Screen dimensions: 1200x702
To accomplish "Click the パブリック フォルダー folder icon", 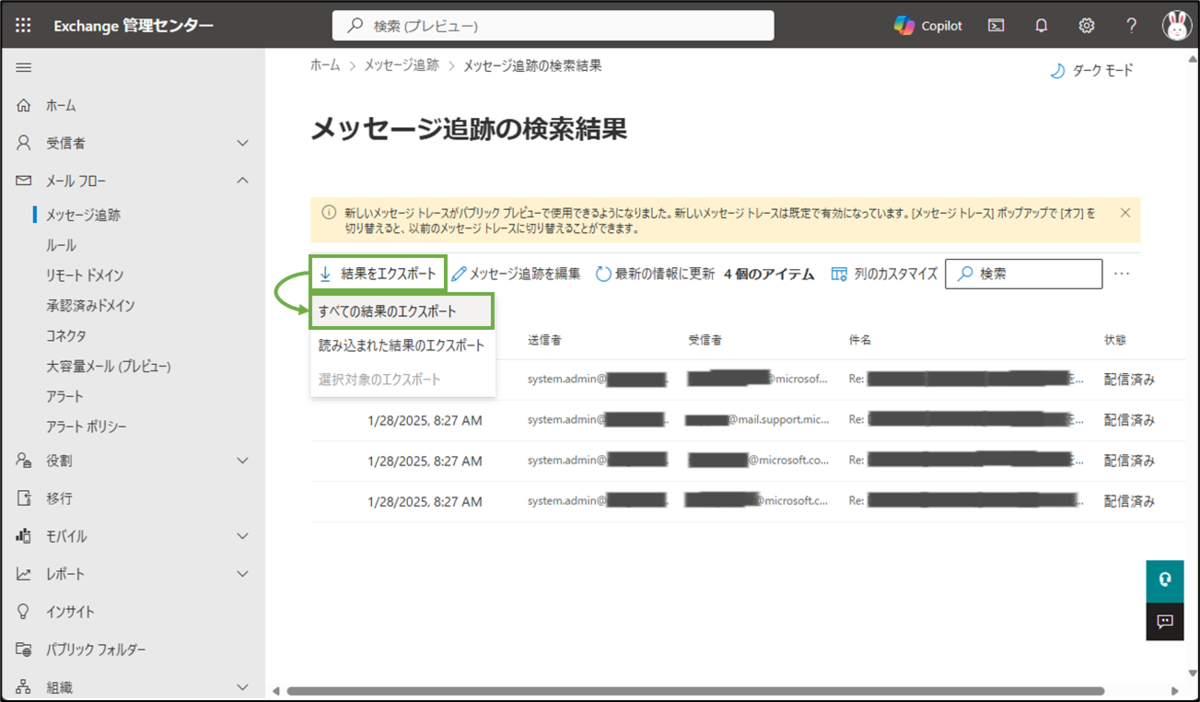I will tap(24, 649).
